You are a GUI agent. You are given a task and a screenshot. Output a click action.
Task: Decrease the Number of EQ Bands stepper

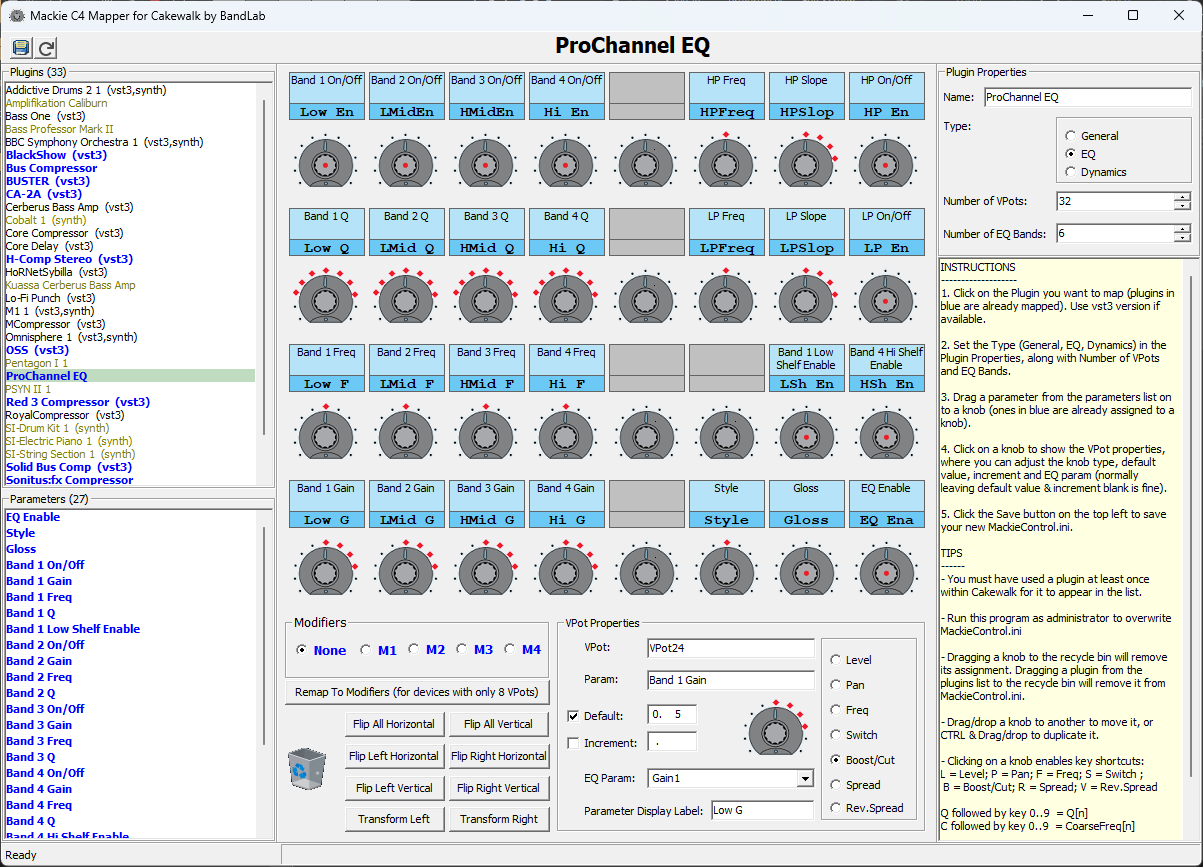click(1182, 239)
